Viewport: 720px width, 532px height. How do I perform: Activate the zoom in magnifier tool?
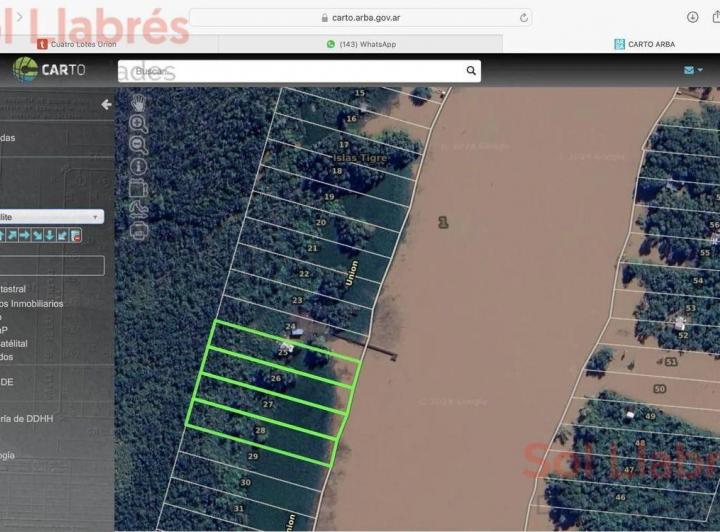click(138, 124)
